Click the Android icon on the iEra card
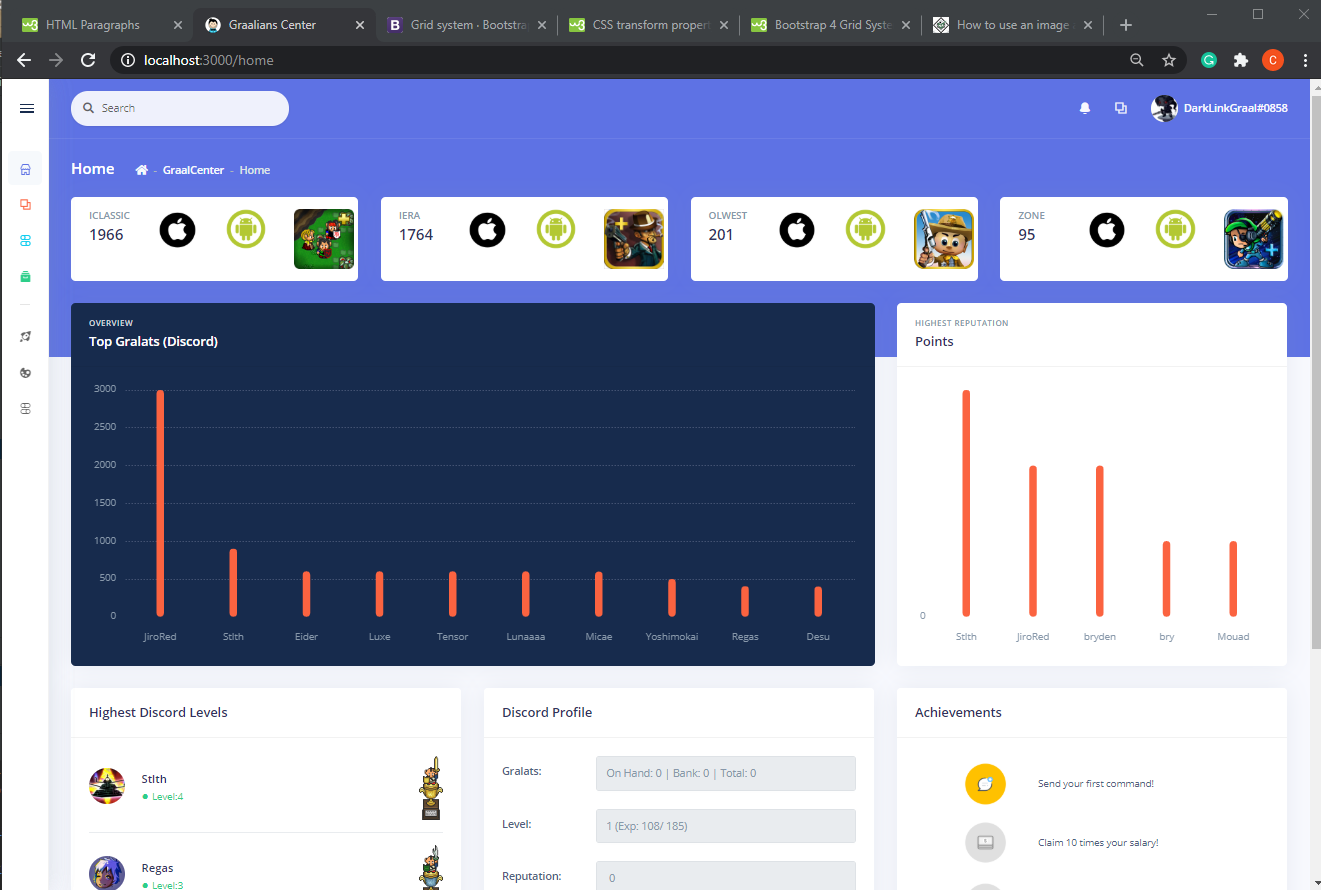This screenshot has width=1321, height=890. pos(556,229)
